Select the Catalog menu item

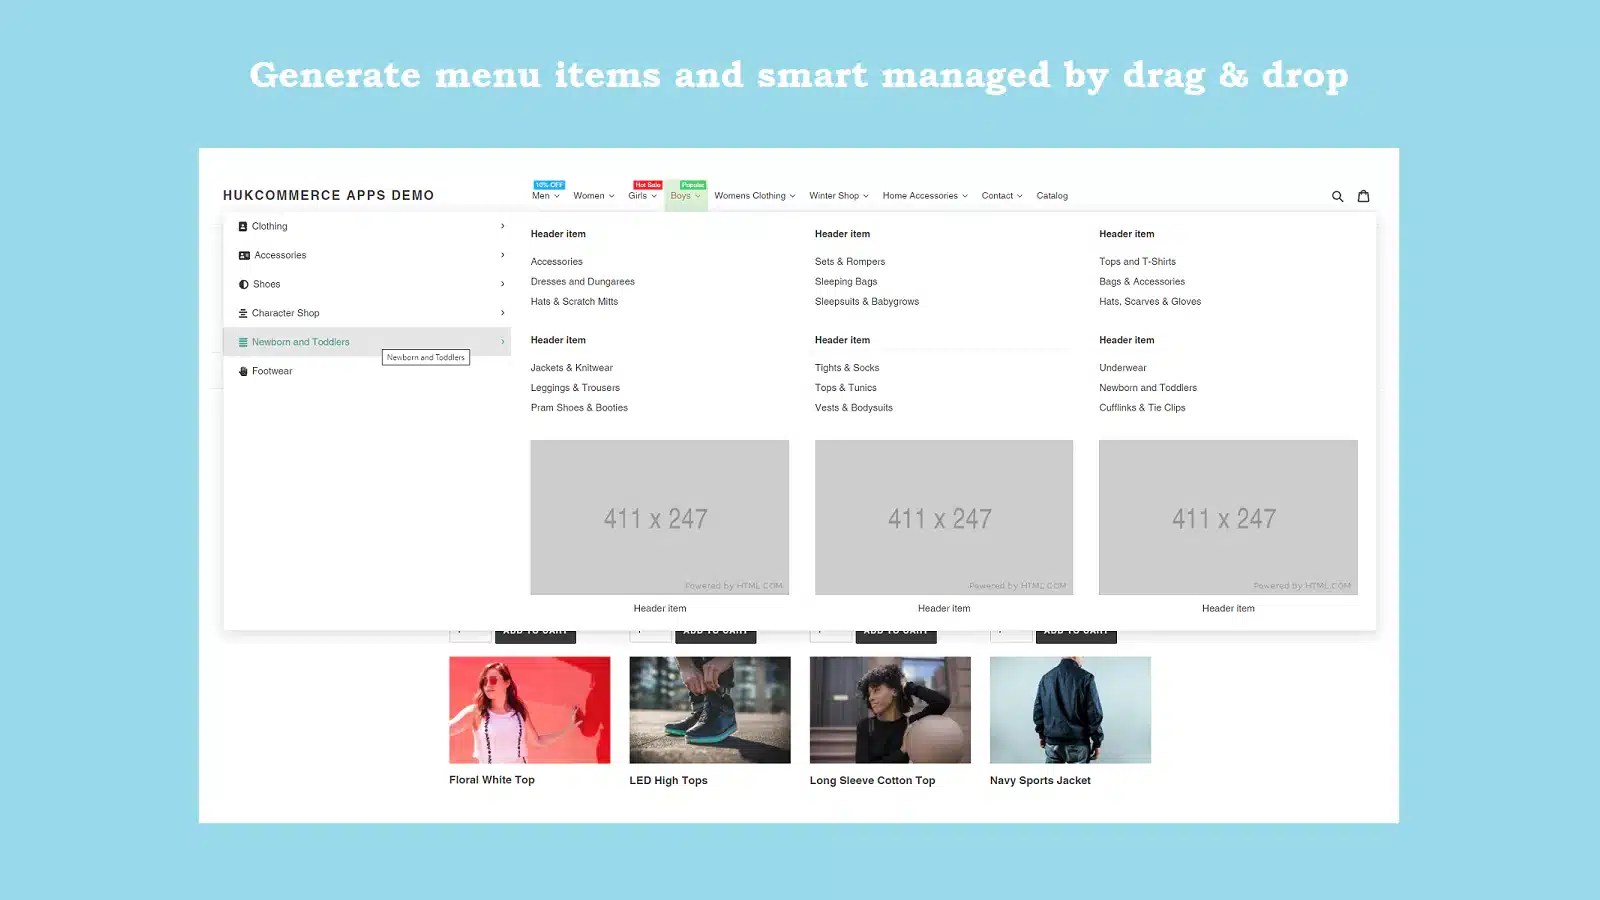[x=1052, y=195]
